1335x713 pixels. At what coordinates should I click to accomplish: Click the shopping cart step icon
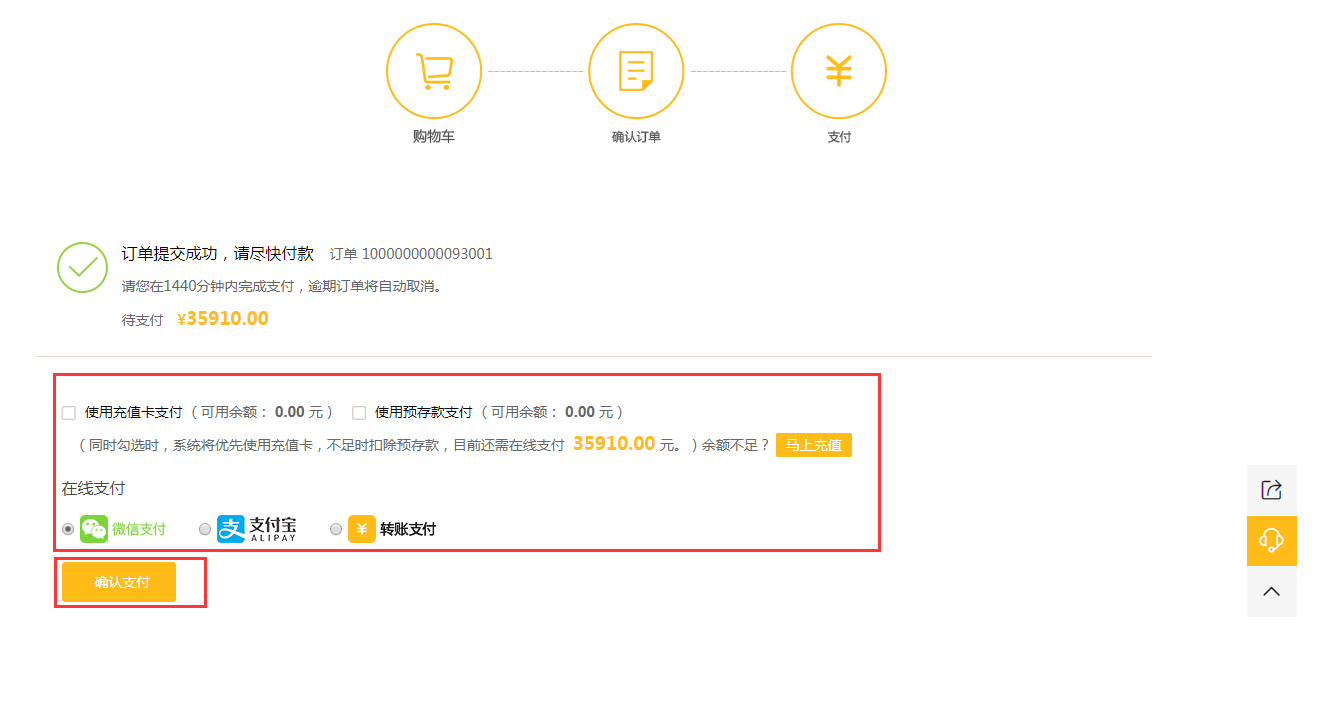(x=434, y=71)
